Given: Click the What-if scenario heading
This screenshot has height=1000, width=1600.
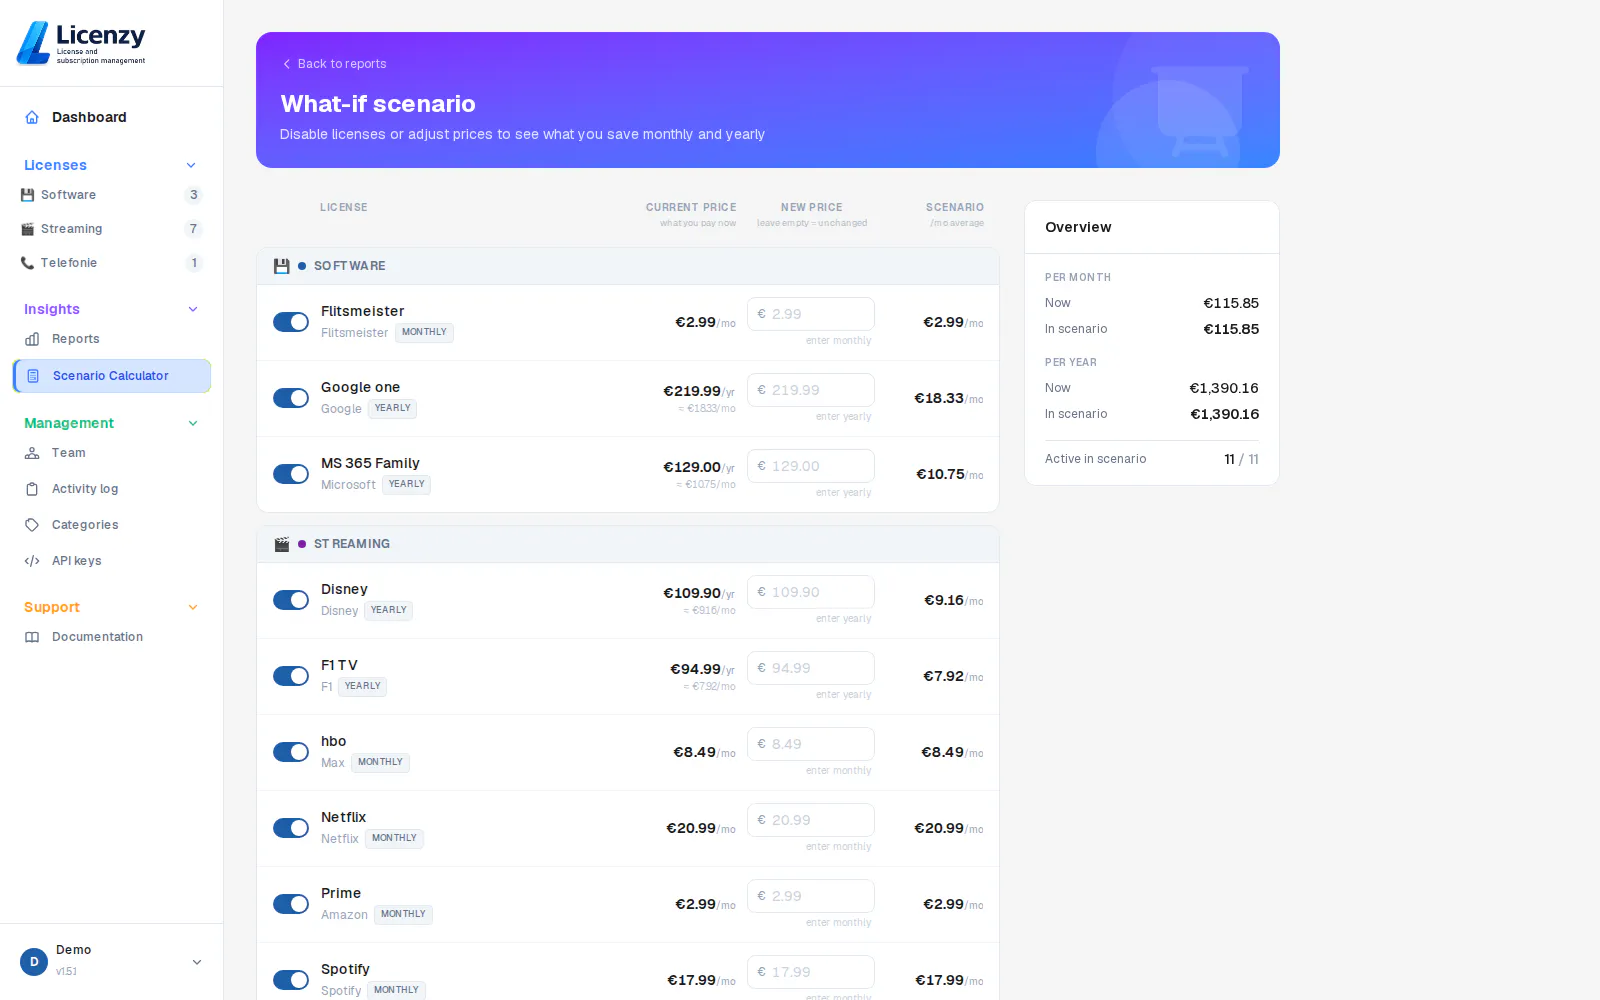Looking at the screenshot, I should click(378, 104).
